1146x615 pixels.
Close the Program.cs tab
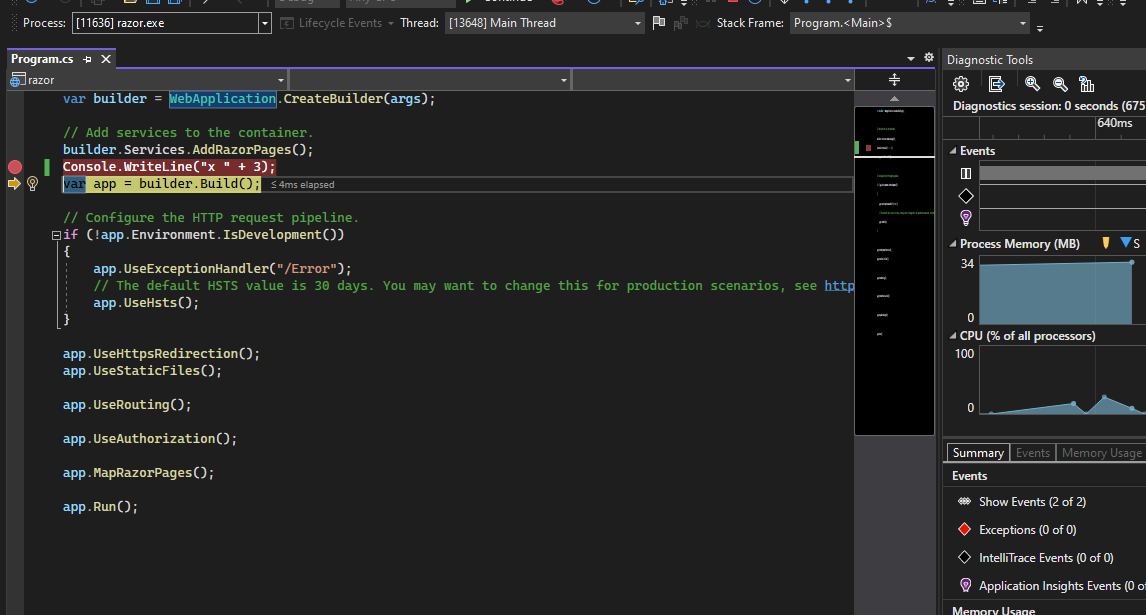pos(106,59)
